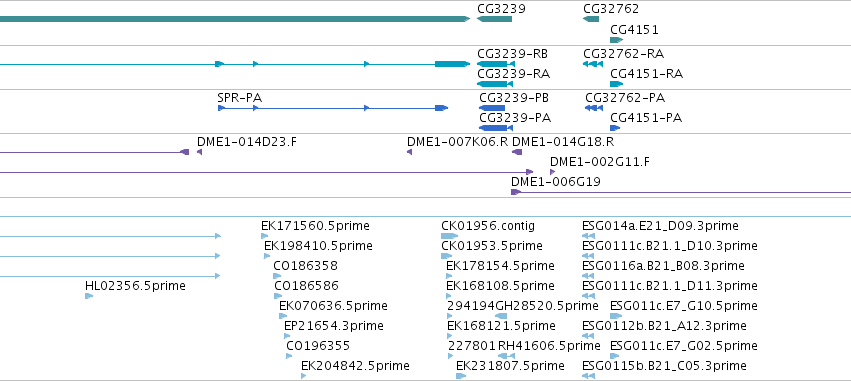Click the RH41606.5prime EST glyph
Image resolution: width=851 pixels, height=381 pixels.
tap(506, 356)
